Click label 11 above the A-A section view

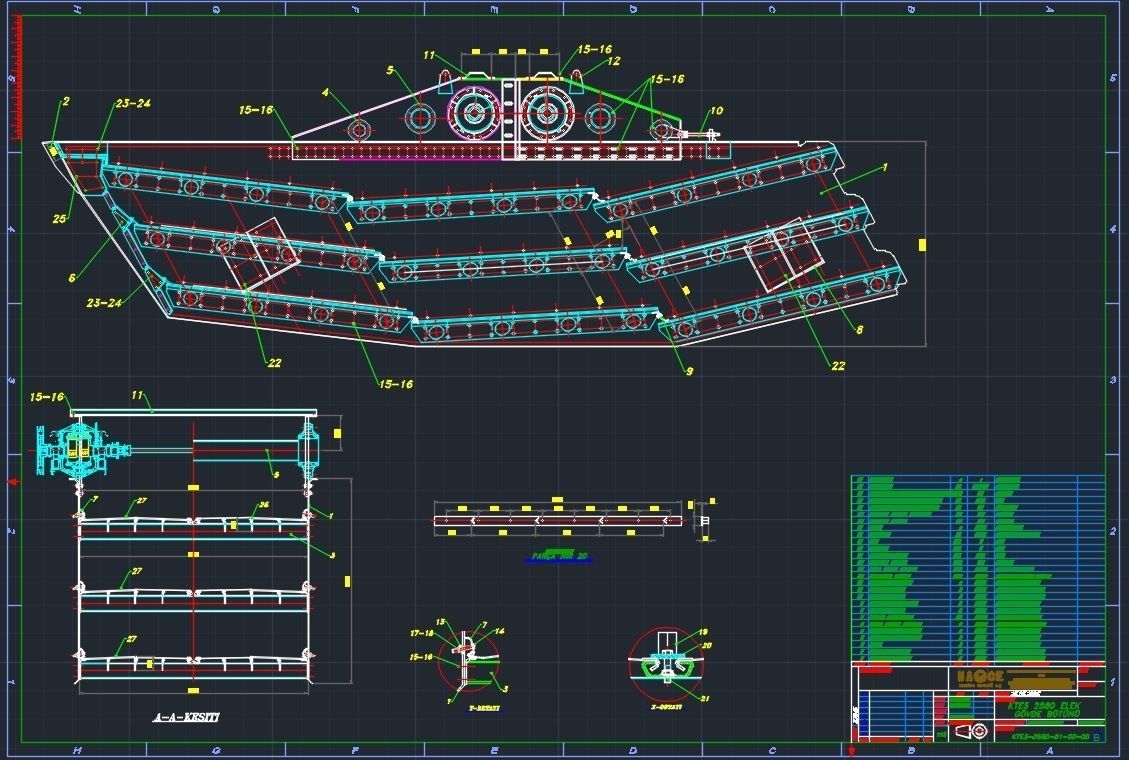[138, 395]
